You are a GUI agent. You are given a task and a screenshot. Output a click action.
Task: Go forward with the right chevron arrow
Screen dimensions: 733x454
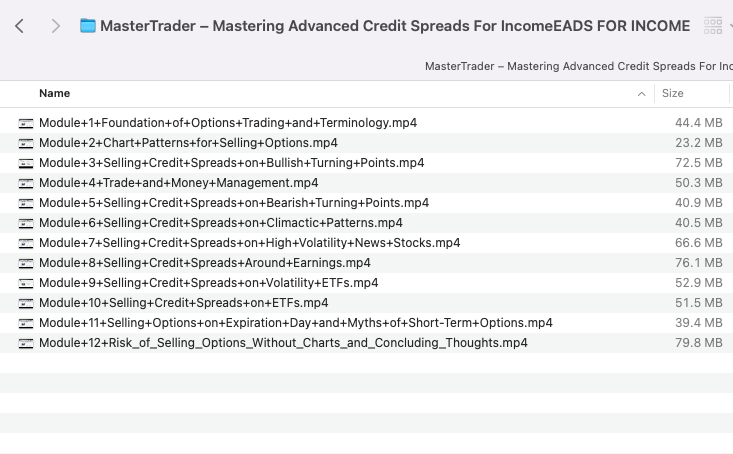(56, 26)
